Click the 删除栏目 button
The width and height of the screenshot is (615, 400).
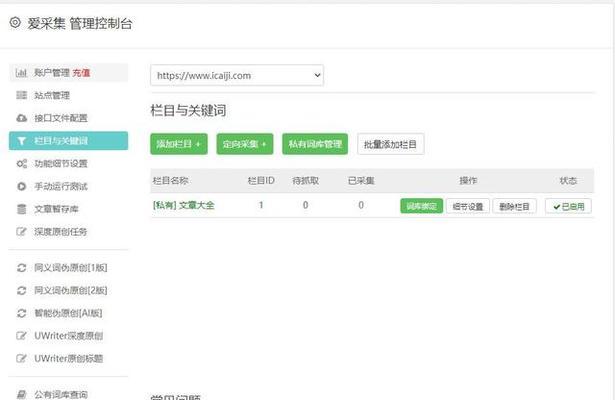point(515,206)
